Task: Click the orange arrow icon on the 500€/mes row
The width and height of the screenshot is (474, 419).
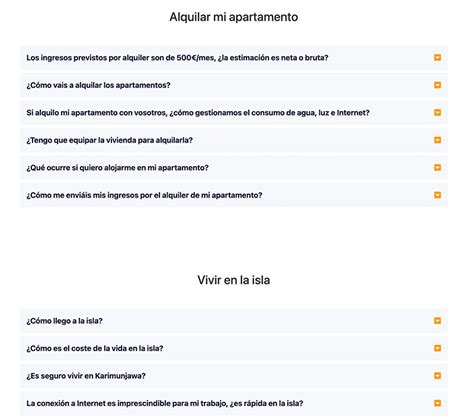Action: [x=437, y=58]
